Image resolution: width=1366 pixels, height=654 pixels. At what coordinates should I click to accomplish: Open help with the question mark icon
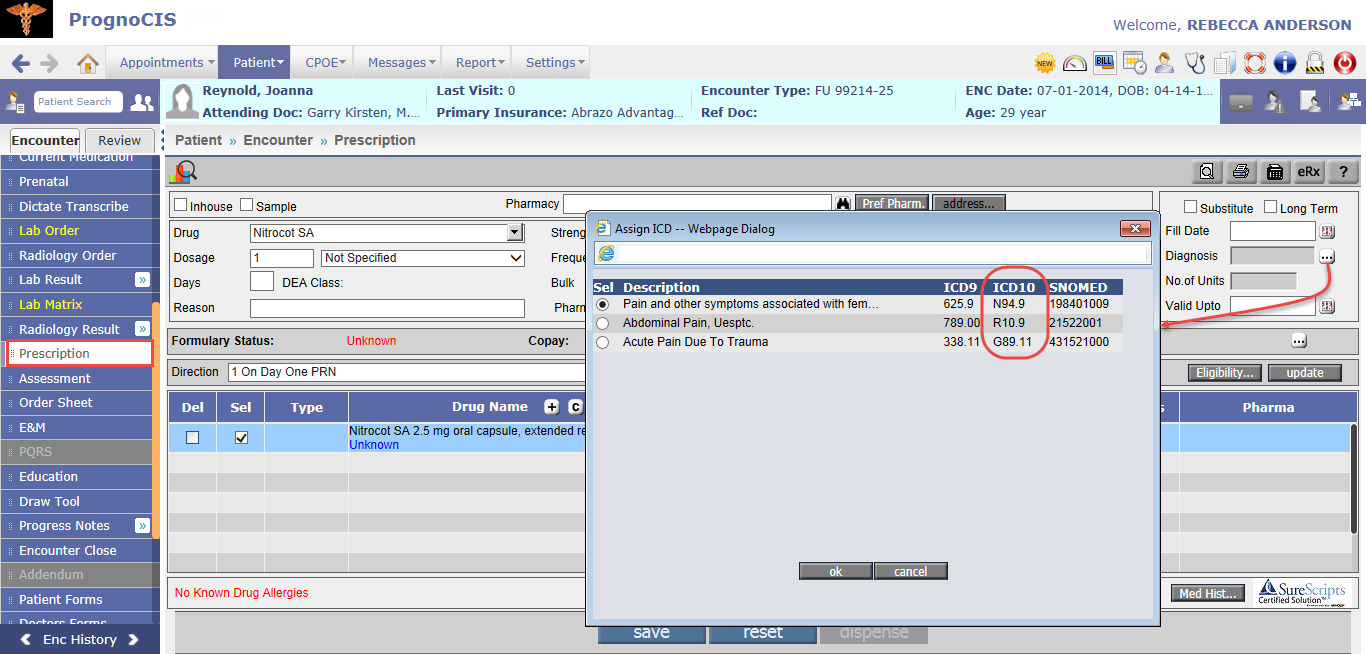(x=1343, y=171)
